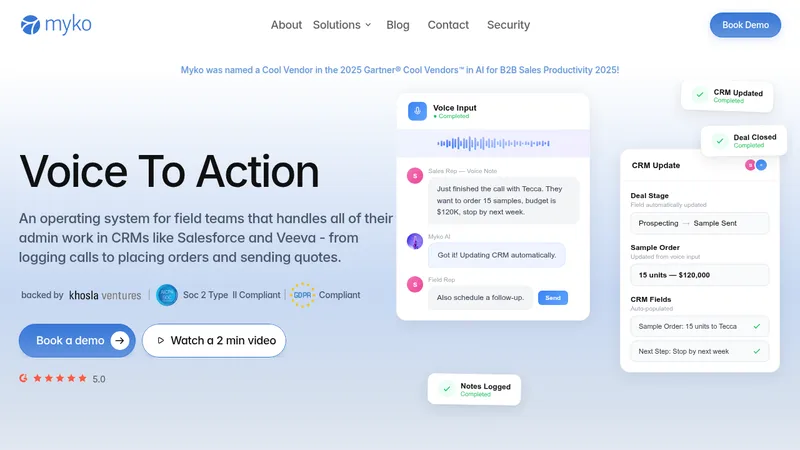Click the Voice Input microphone icon
This screenshot has height=450, width=800.
417,111
